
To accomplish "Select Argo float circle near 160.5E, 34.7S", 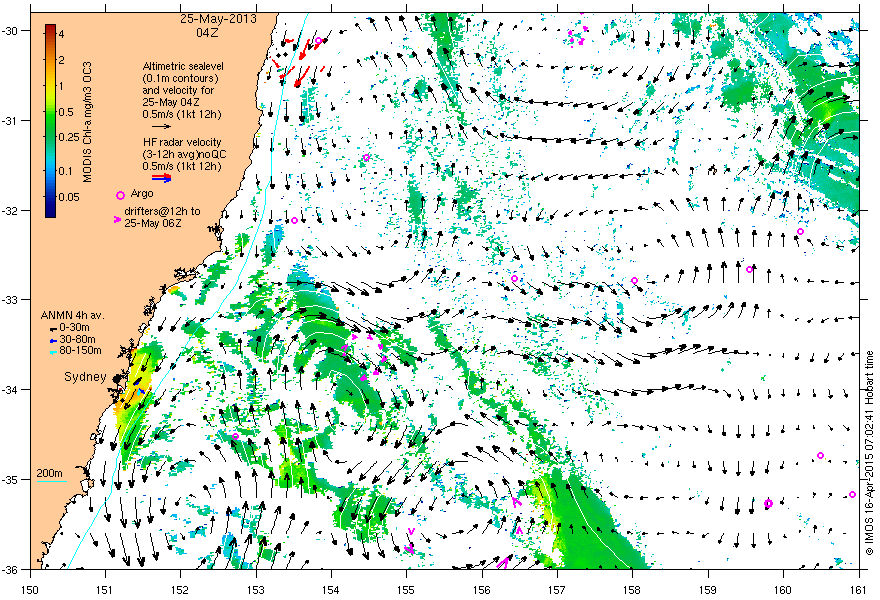I will (x=821, y=455).
